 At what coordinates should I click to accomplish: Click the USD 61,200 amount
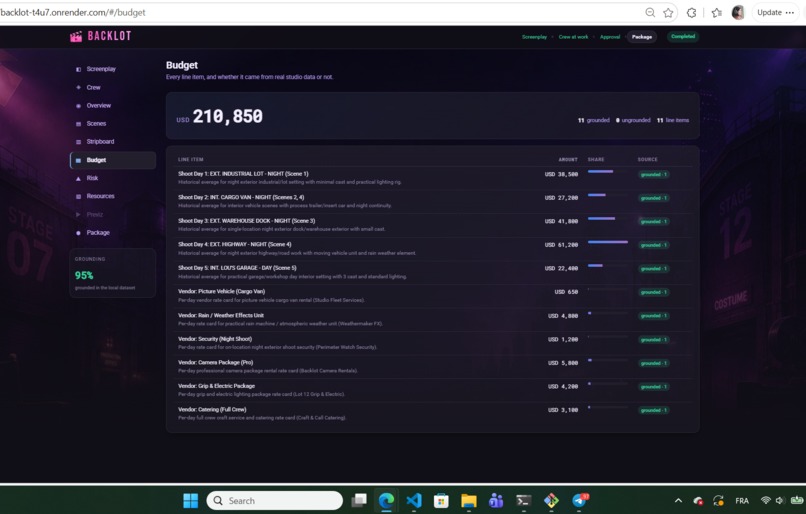tap(561, 245)
